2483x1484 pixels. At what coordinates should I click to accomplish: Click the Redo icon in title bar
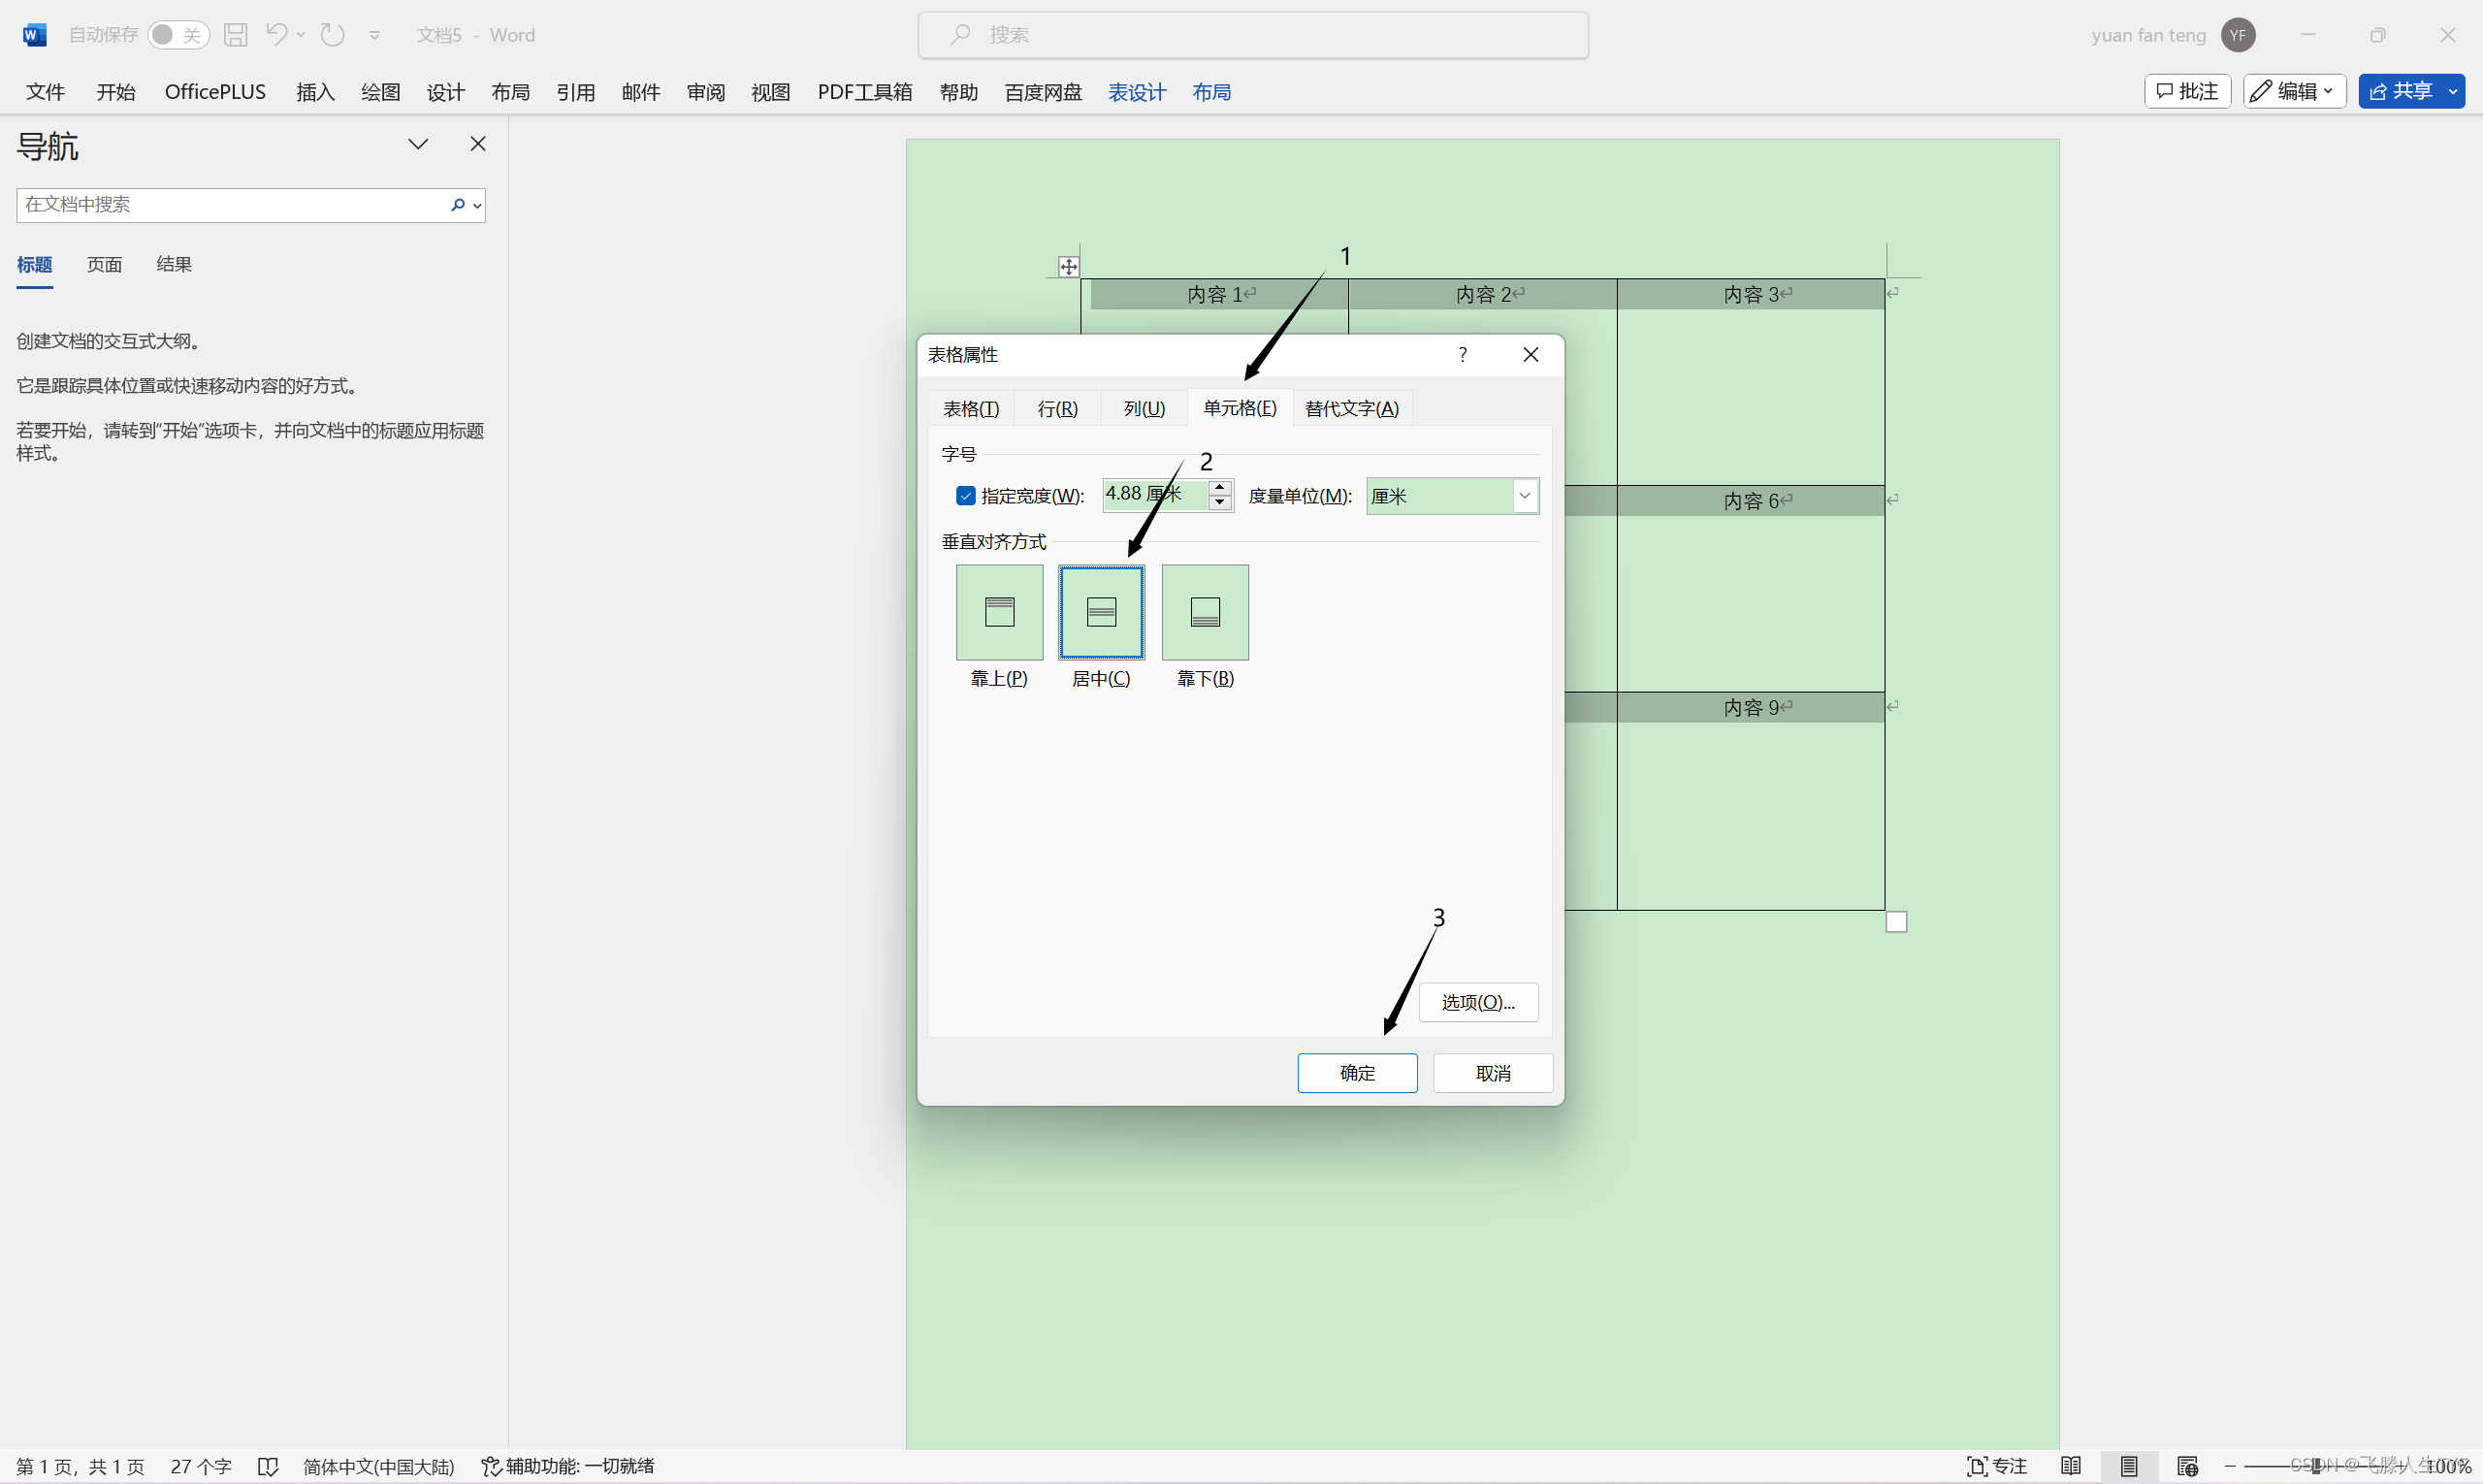click(332, 35)
